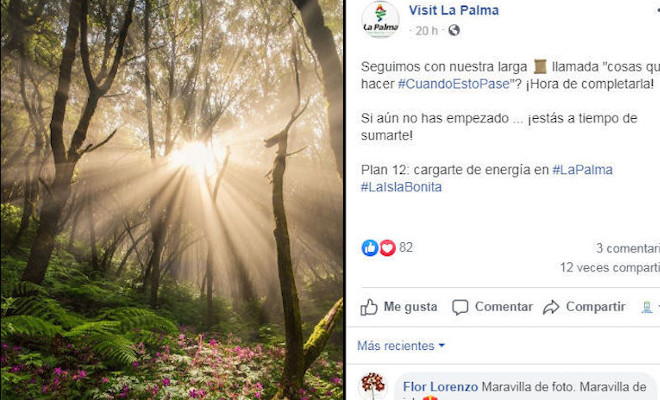
Task: Follow the #LaIslaBonita hashtag
Action: pos(401,187)
